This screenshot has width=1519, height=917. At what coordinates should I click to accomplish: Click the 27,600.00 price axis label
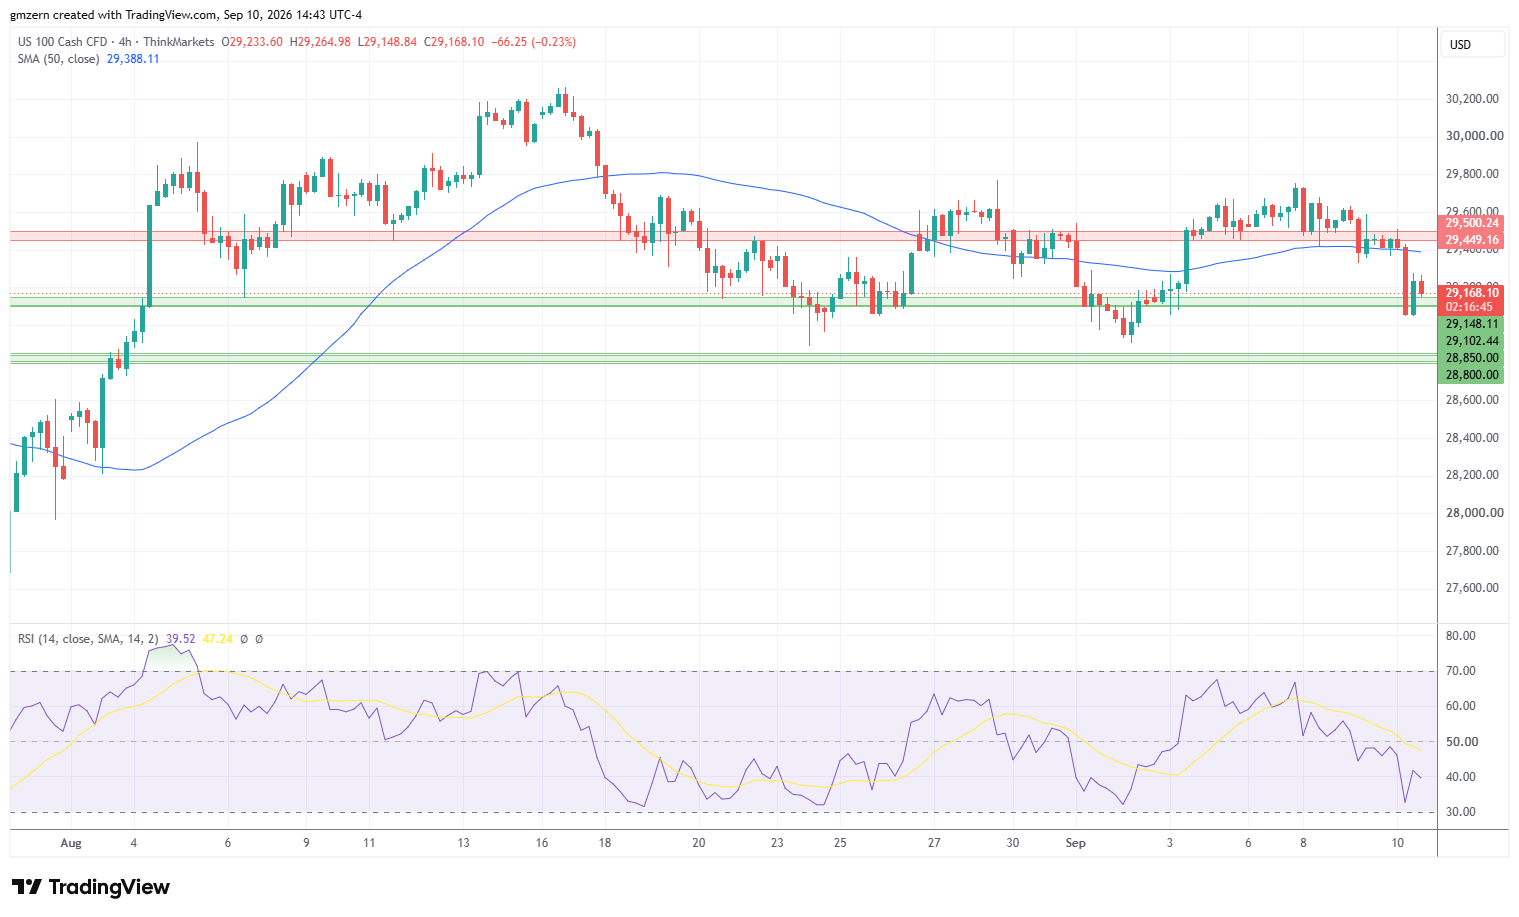pos(1472,588)
